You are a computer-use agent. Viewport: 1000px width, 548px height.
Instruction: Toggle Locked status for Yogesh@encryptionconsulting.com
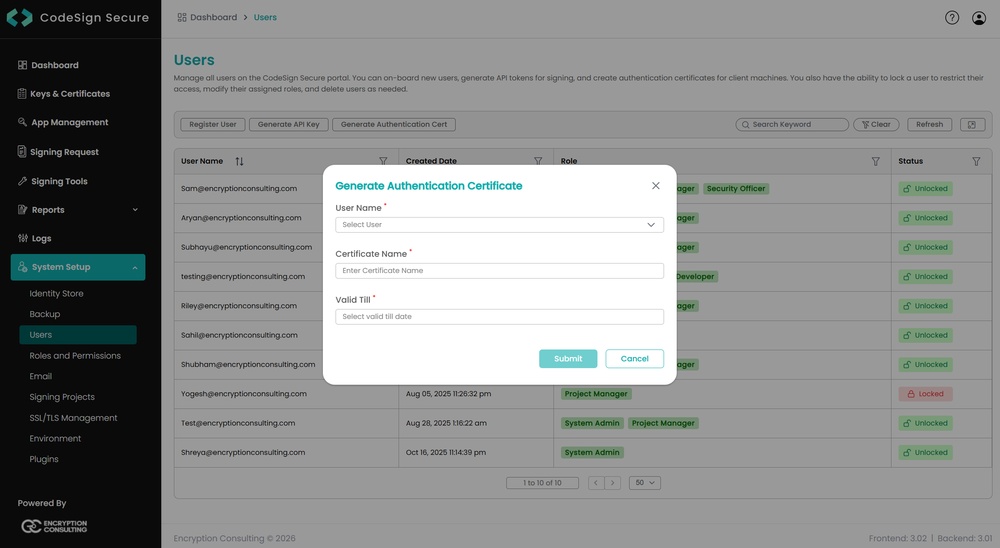925,394
